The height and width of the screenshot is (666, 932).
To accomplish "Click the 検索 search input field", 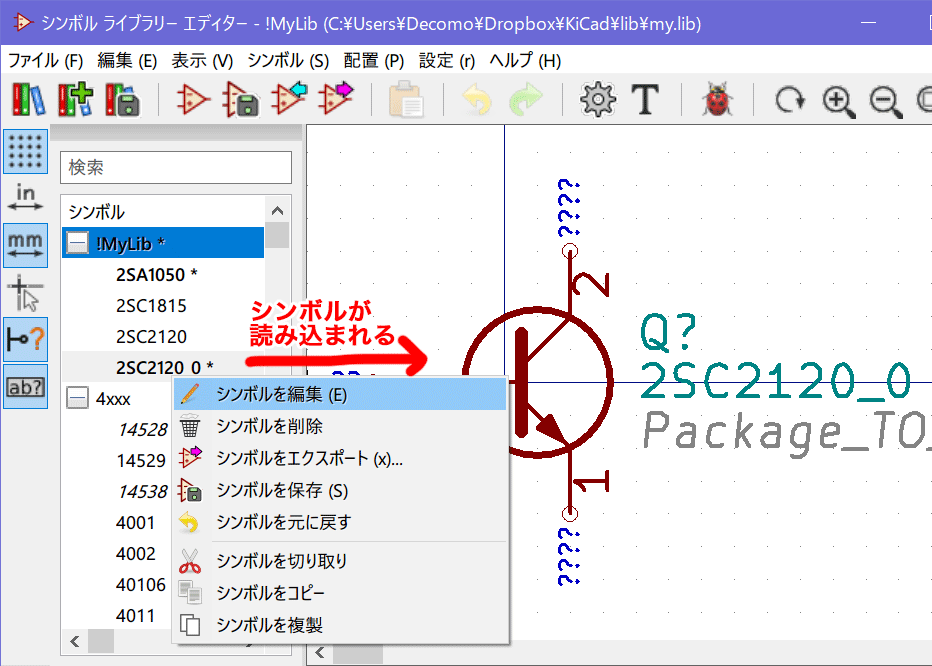I will coord(175,168).
